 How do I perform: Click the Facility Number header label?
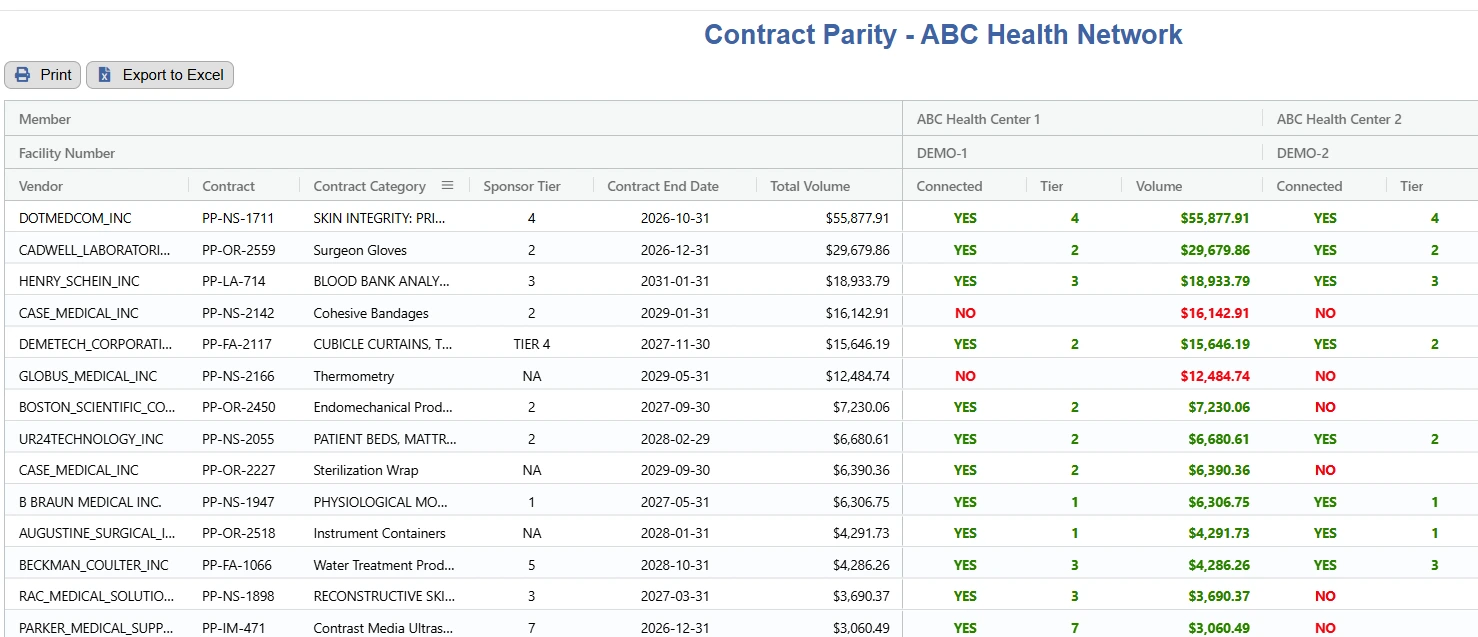tap(67, 153)
